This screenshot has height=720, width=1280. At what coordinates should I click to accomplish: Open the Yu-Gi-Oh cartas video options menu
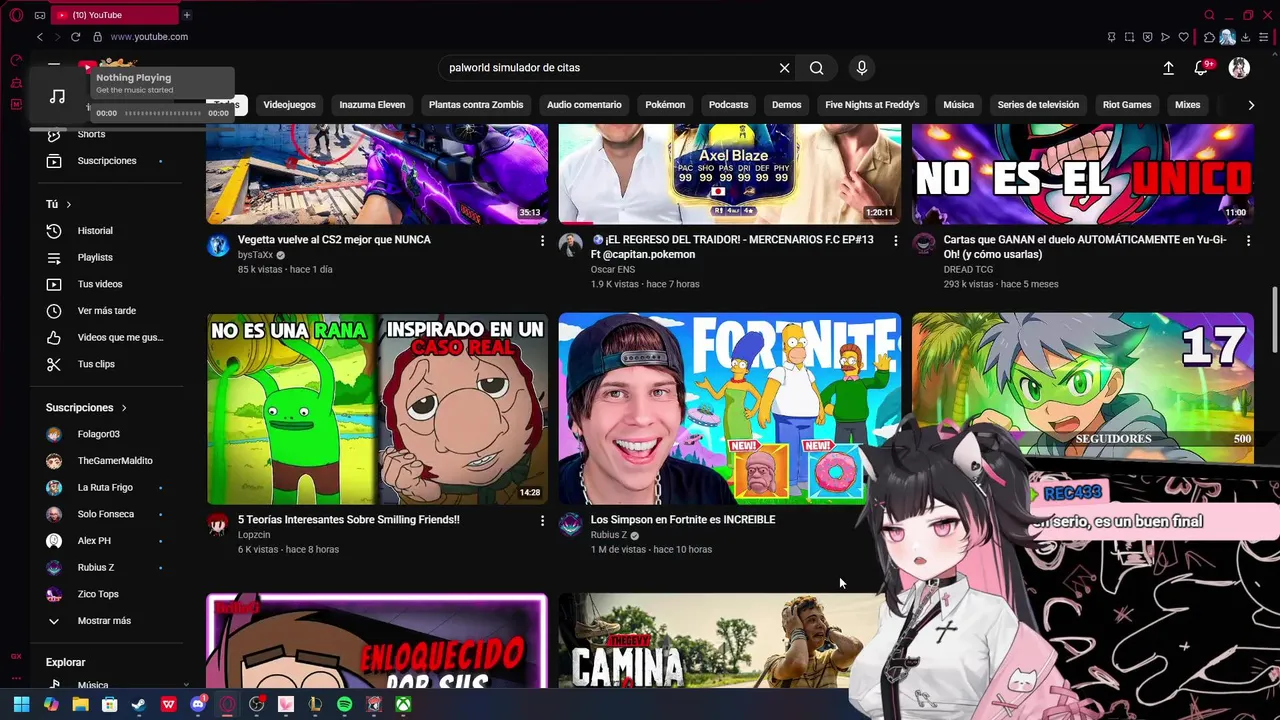1248,241
